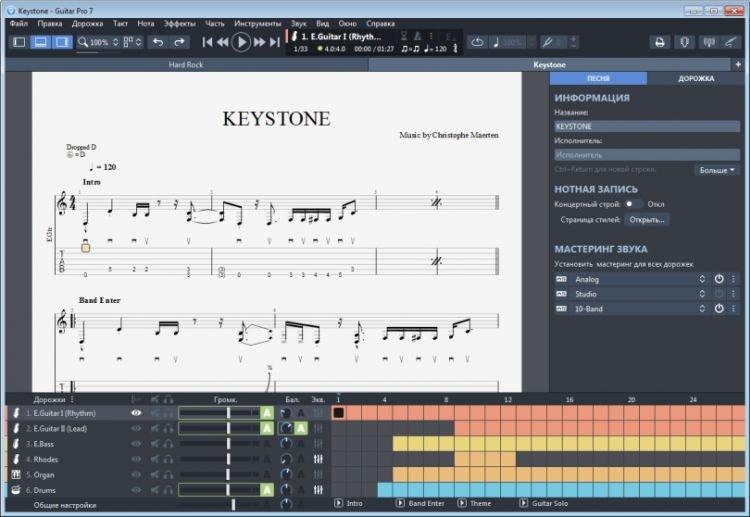Toggle visibility of E.Guitar II (Lead) track
The height and width of the screenshot is (517, 750).
click(x=136, y=428)
